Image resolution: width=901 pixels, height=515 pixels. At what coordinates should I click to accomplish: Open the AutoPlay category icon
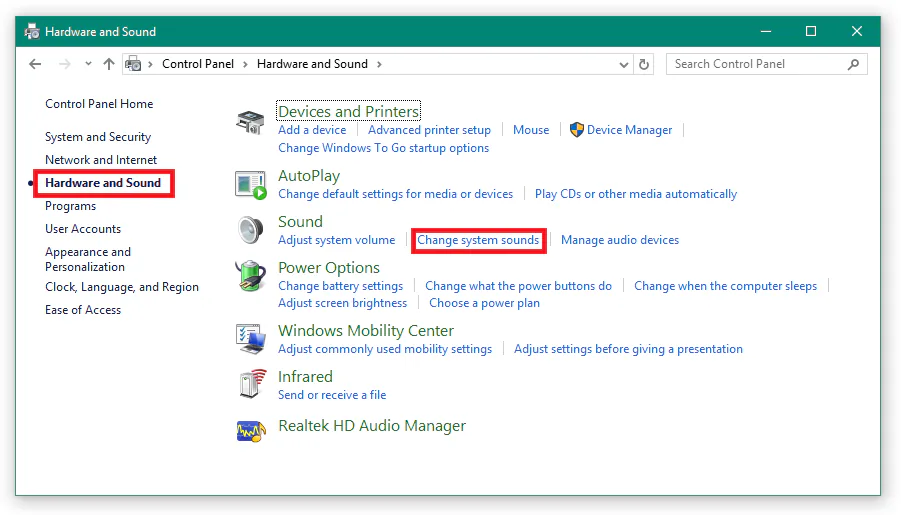pos(251,185)
